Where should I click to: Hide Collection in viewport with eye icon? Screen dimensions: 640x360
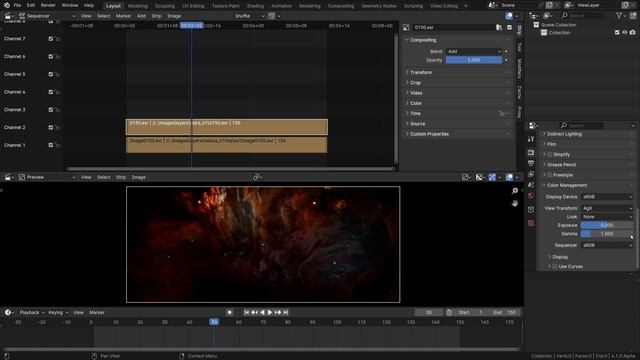(624, 33)
